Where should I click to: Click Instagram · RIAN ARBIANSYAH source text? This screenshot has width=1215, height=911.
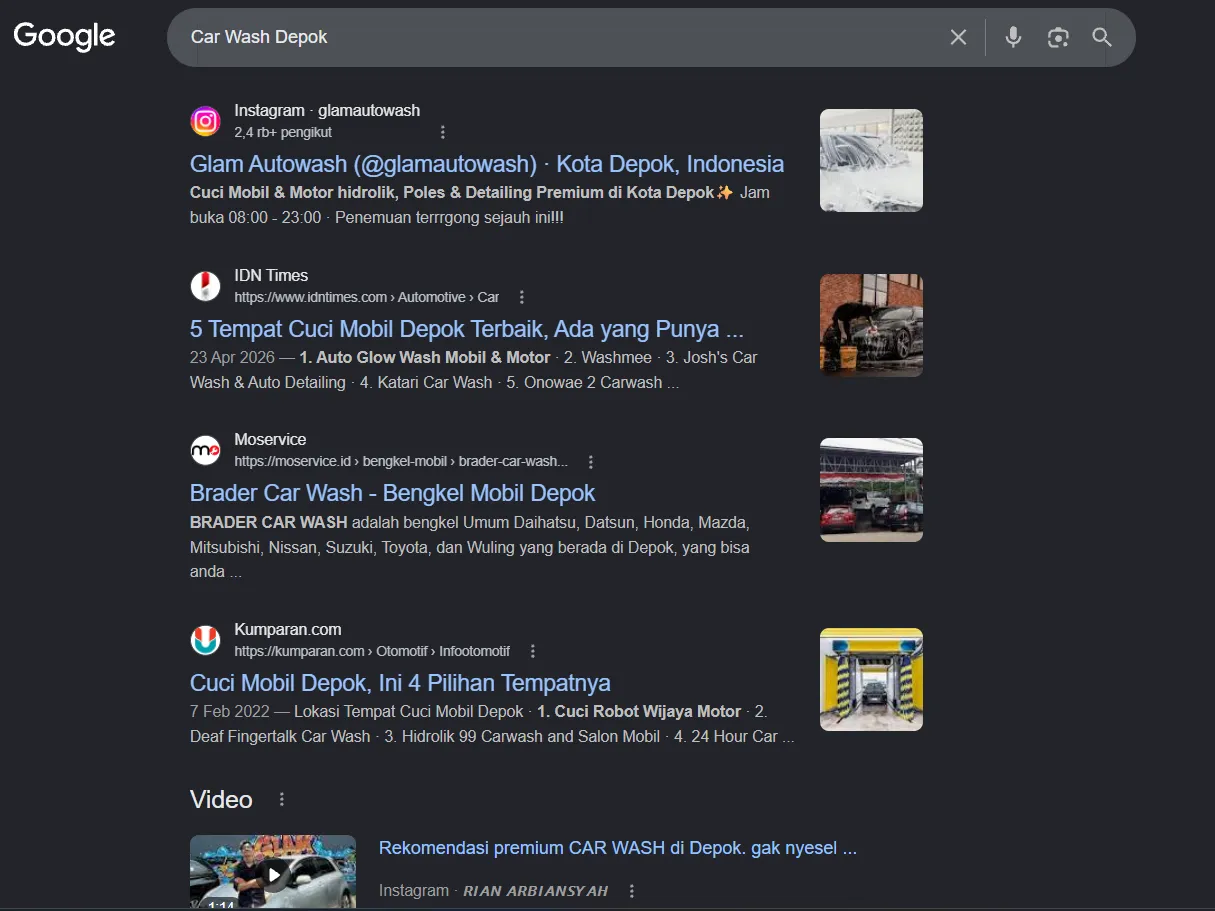tap(493, 890)
